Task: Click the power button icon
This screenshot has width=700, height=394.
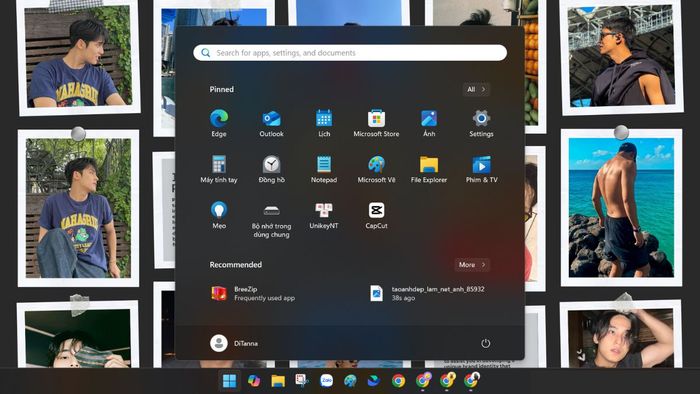Action: pyautogui.click(x=485, y=343)
